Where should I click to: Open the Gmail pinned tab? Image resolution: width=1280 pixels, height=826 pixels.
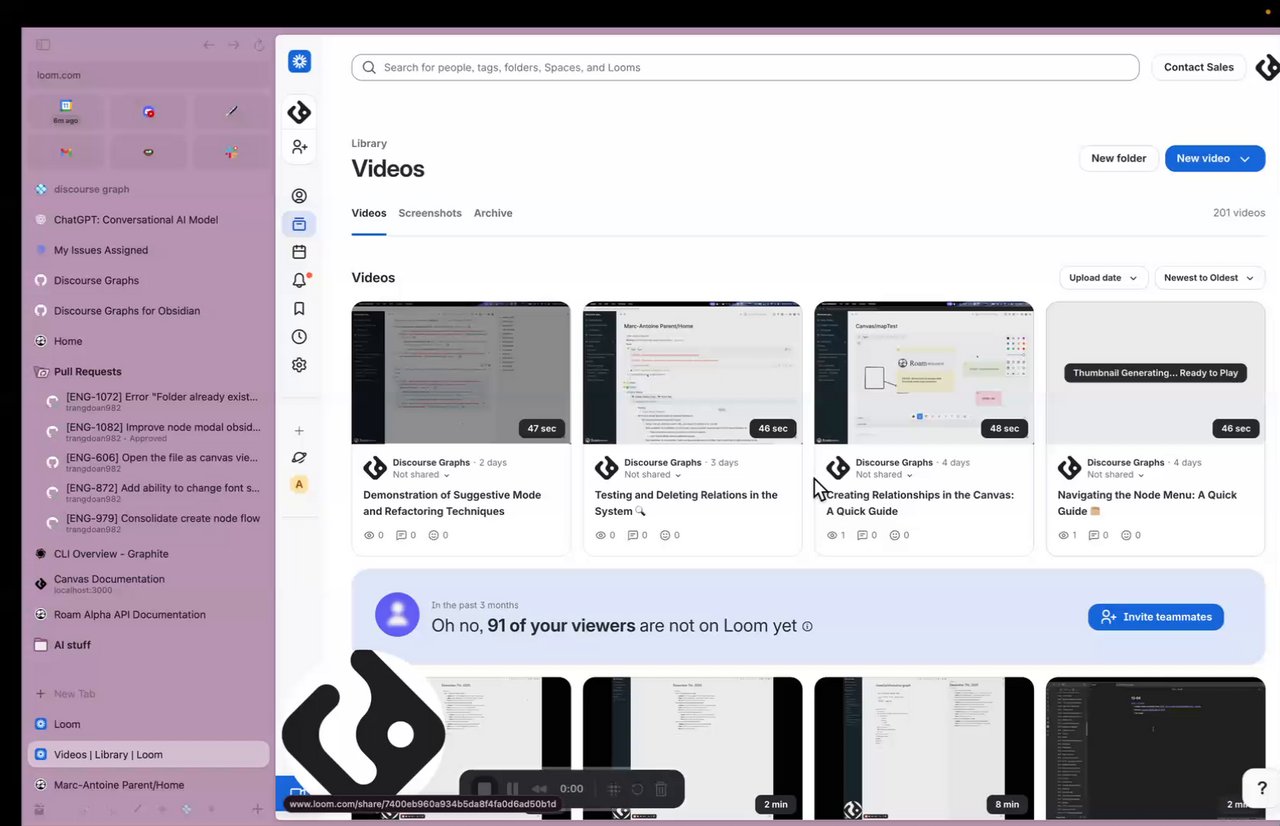65,152
